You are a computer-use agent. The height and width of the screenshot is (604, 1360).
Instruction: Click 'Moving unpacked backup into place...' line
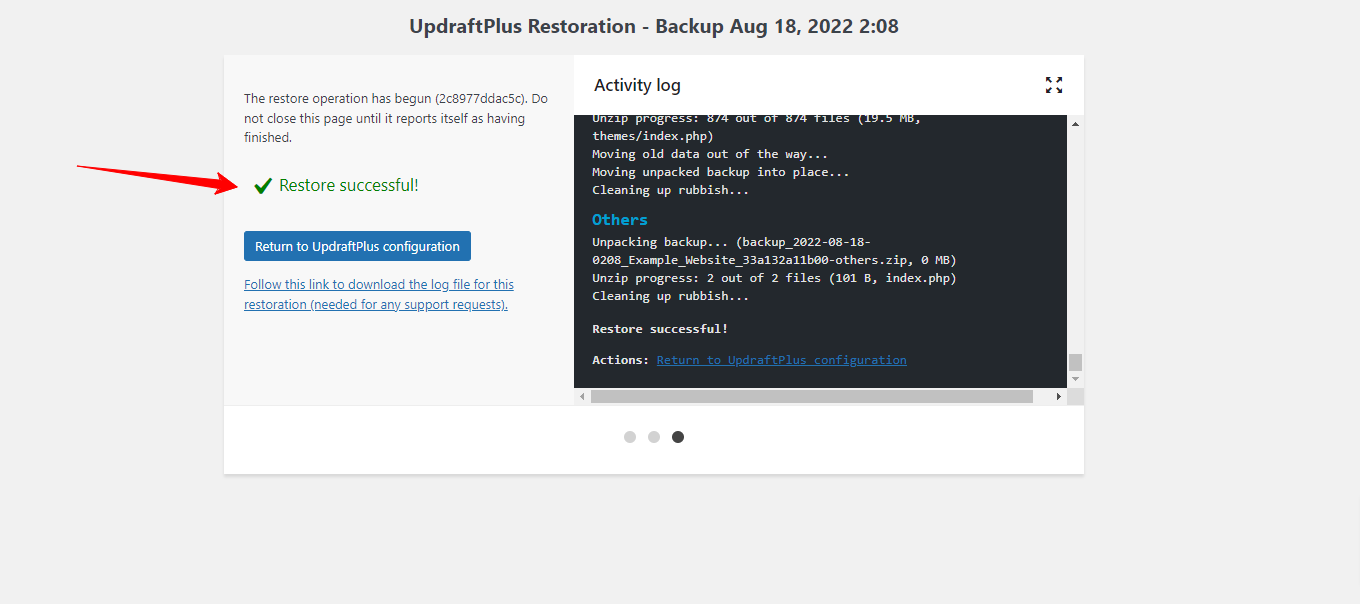coord(721,172)
